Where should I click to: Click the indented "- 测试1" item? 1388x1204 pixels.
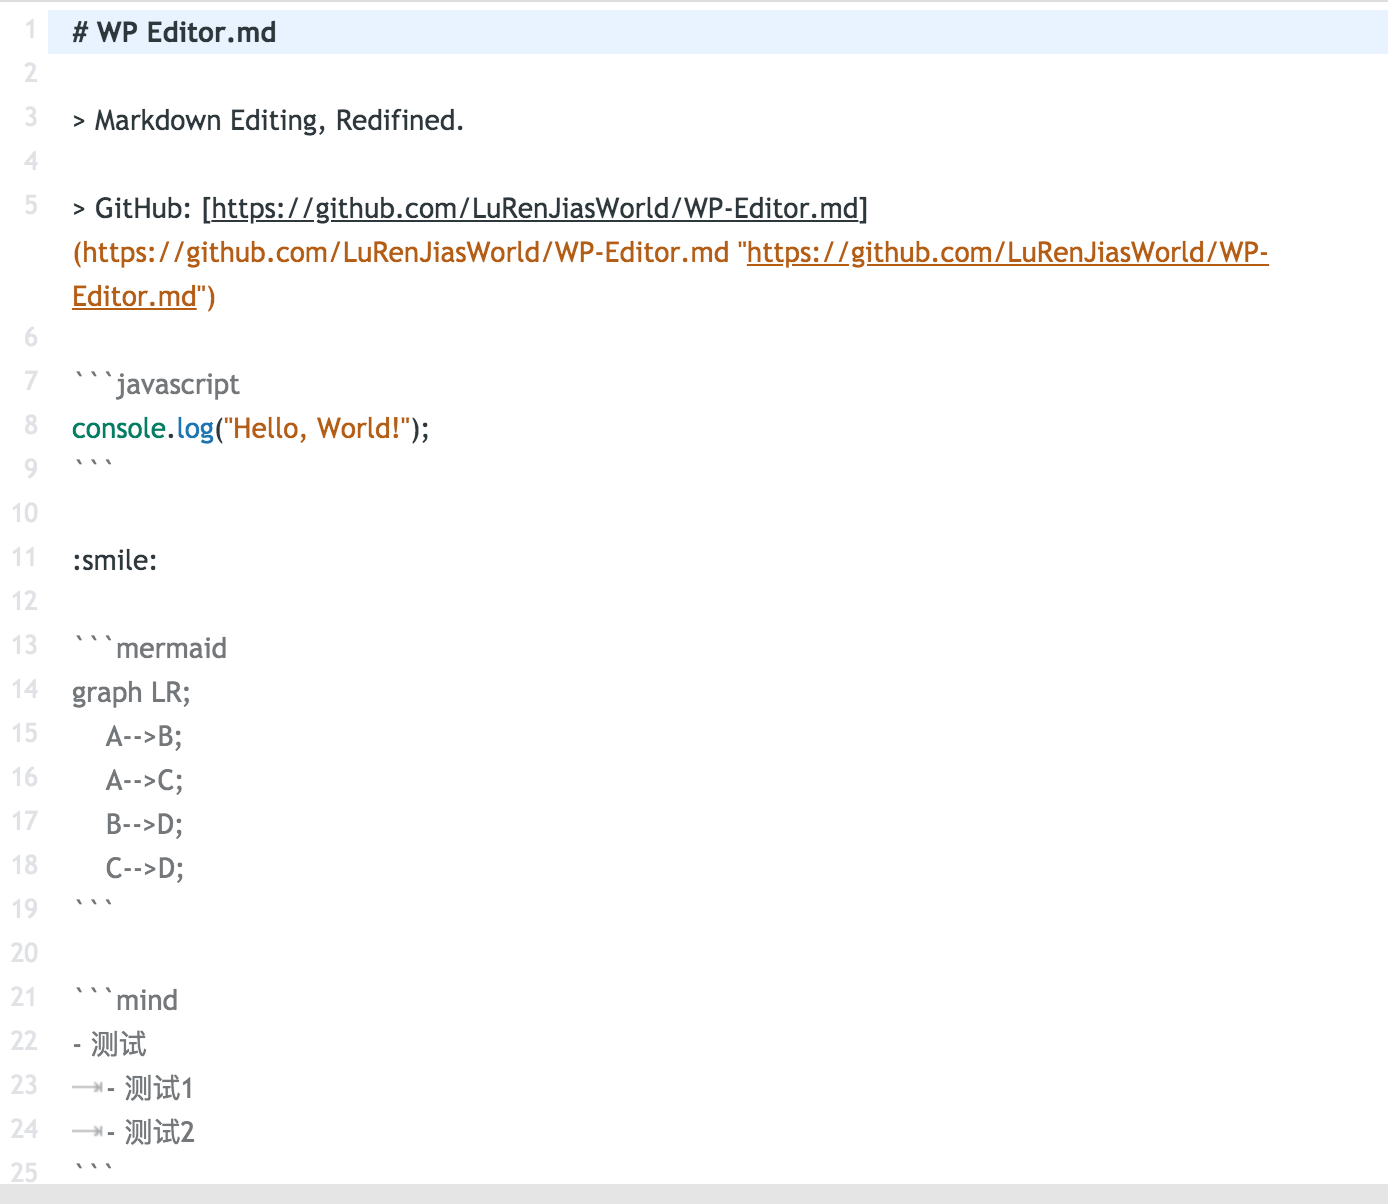coord(150,1088)
